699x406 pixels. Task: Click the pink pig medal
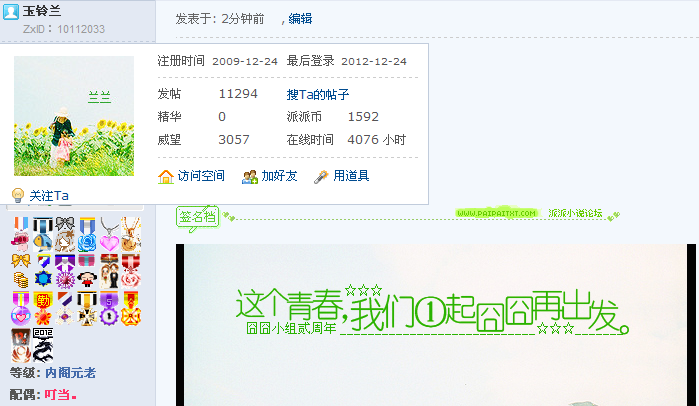point(20,234)
